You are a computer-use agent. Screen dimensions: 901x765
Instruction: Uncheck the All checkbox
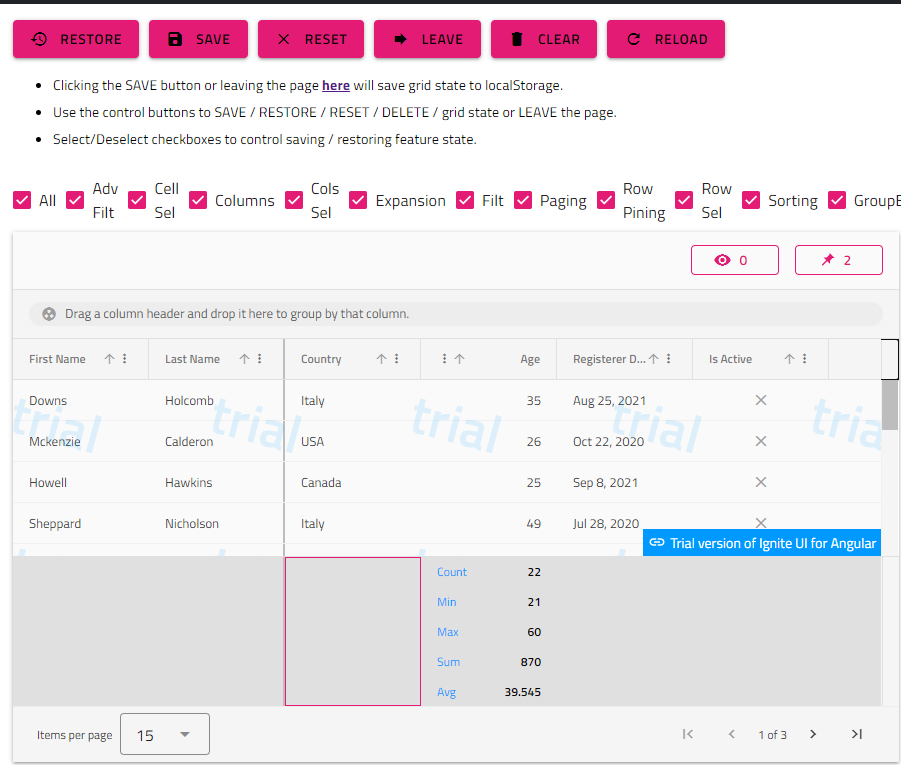pyautogui.click(x=22, y=200)
